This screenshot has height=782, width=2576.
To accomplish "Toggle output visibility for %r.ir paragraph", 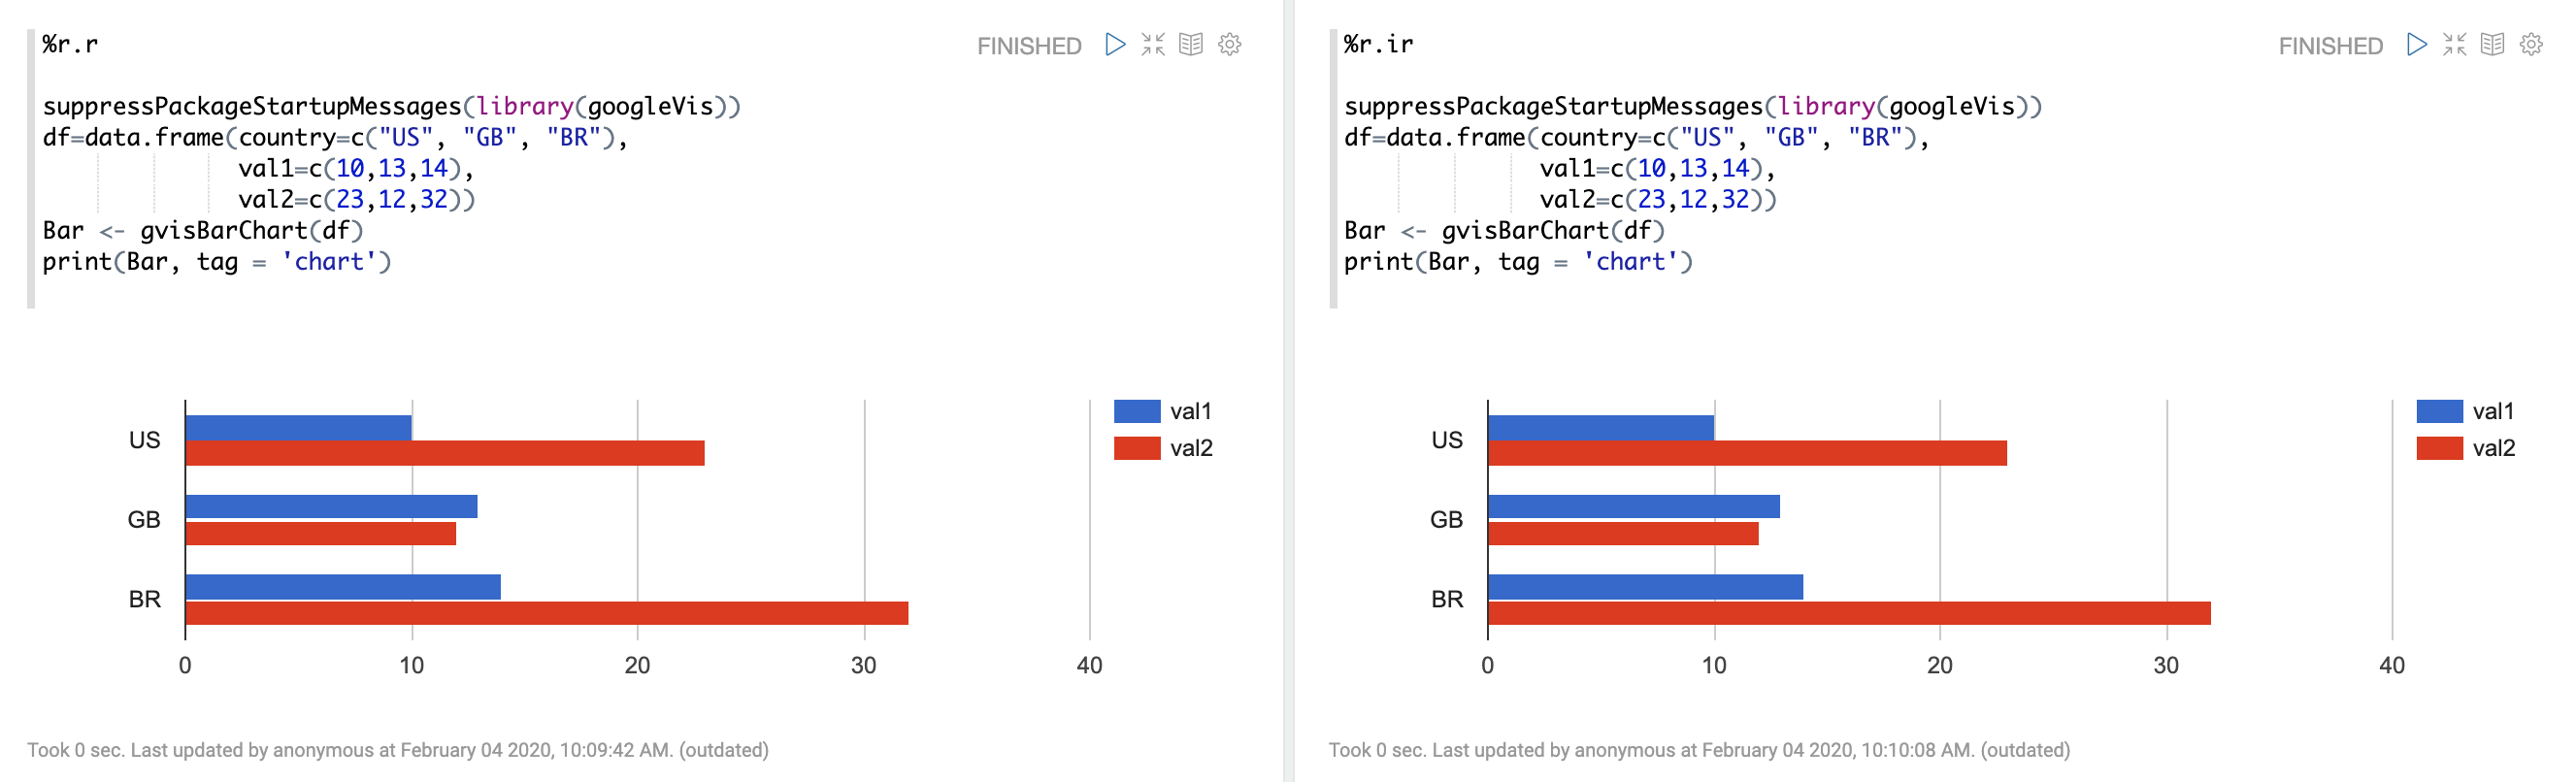I will (2492, 45).
